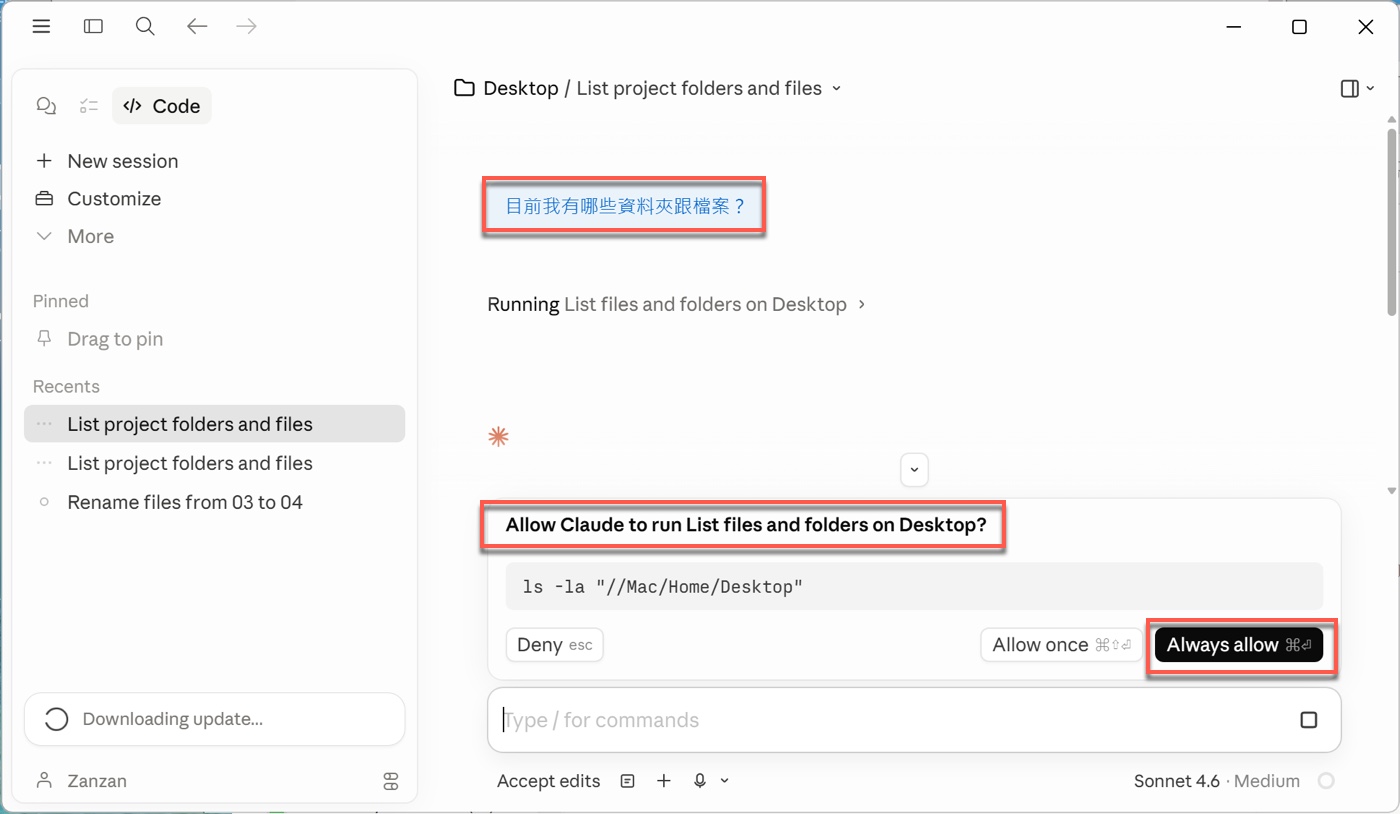Switch to the Code tab
The width and height of the screenshot is (1400, 814).
pos(162,106)
